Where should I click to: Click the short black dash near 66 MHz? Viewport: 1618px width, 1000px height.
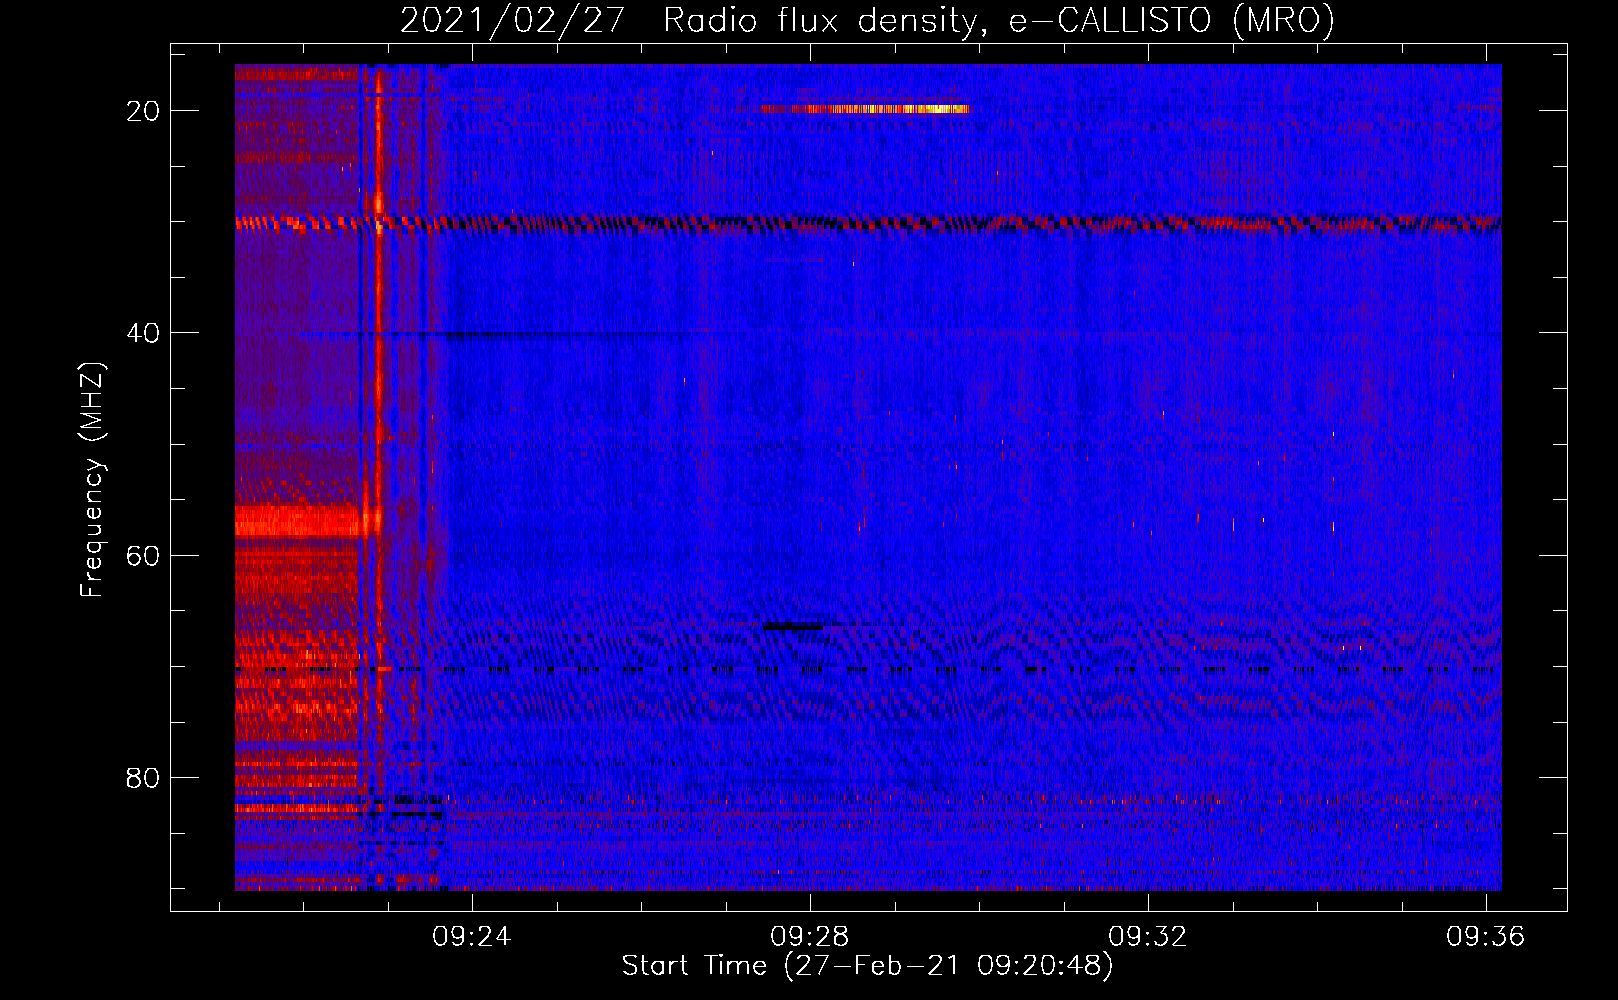(x=794, y=626)
